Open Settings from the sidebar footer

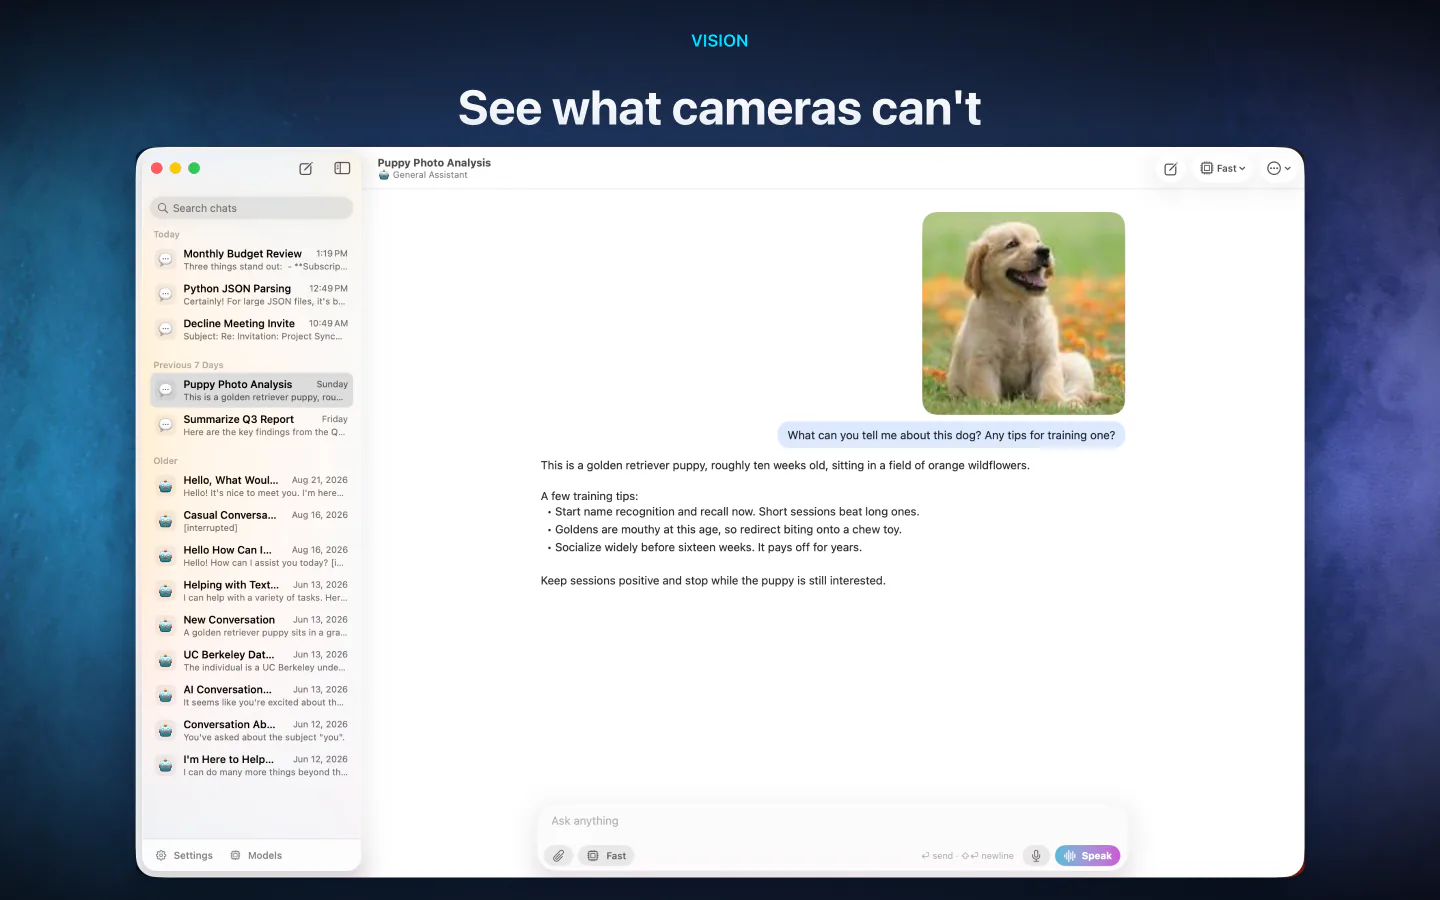(x=184, y=856)
